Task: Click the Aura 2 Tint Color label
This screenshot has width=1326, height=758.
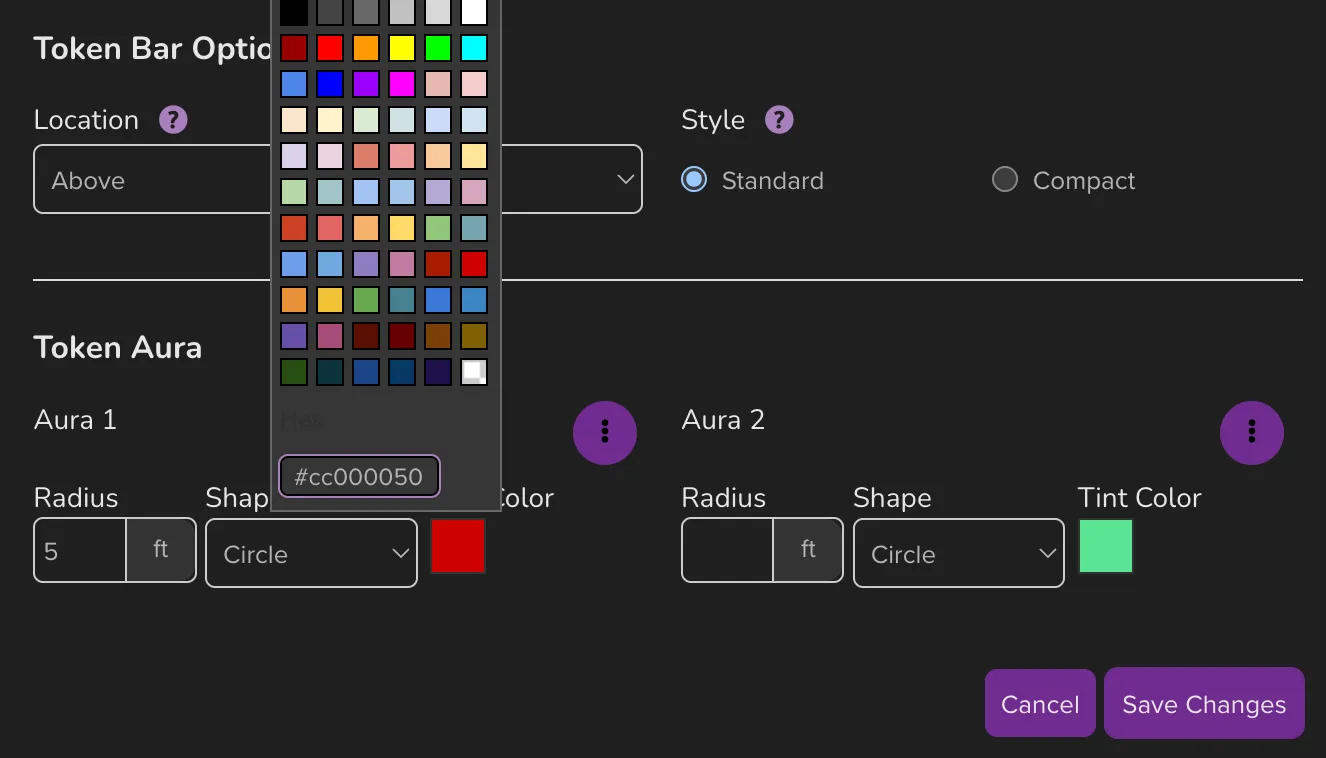Action: pos(1139,498)
